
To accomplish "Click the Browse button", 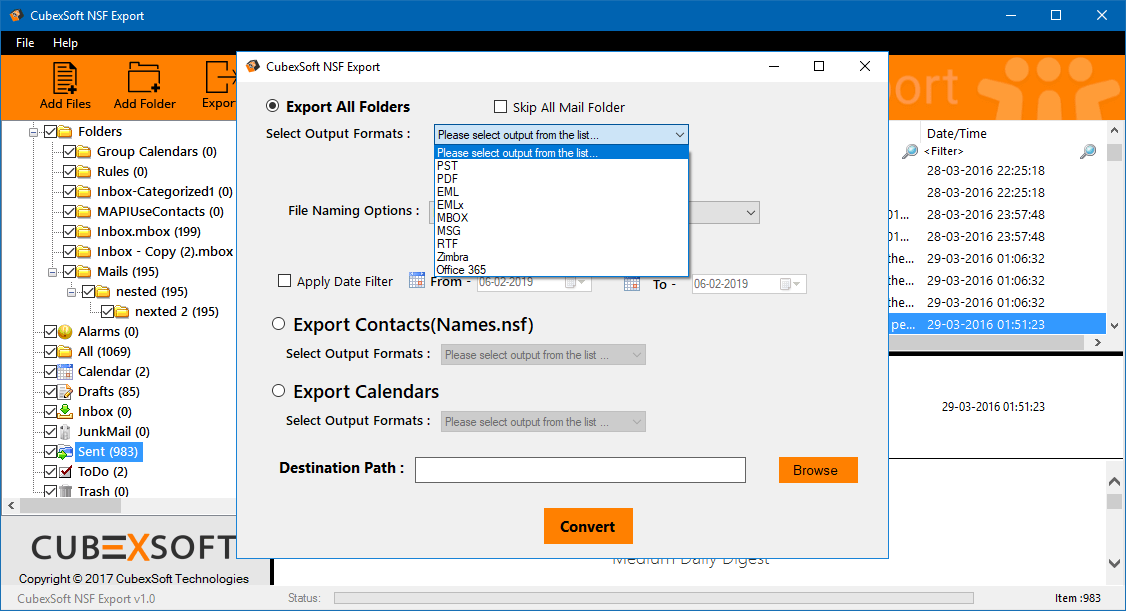I will coord(818,470).
